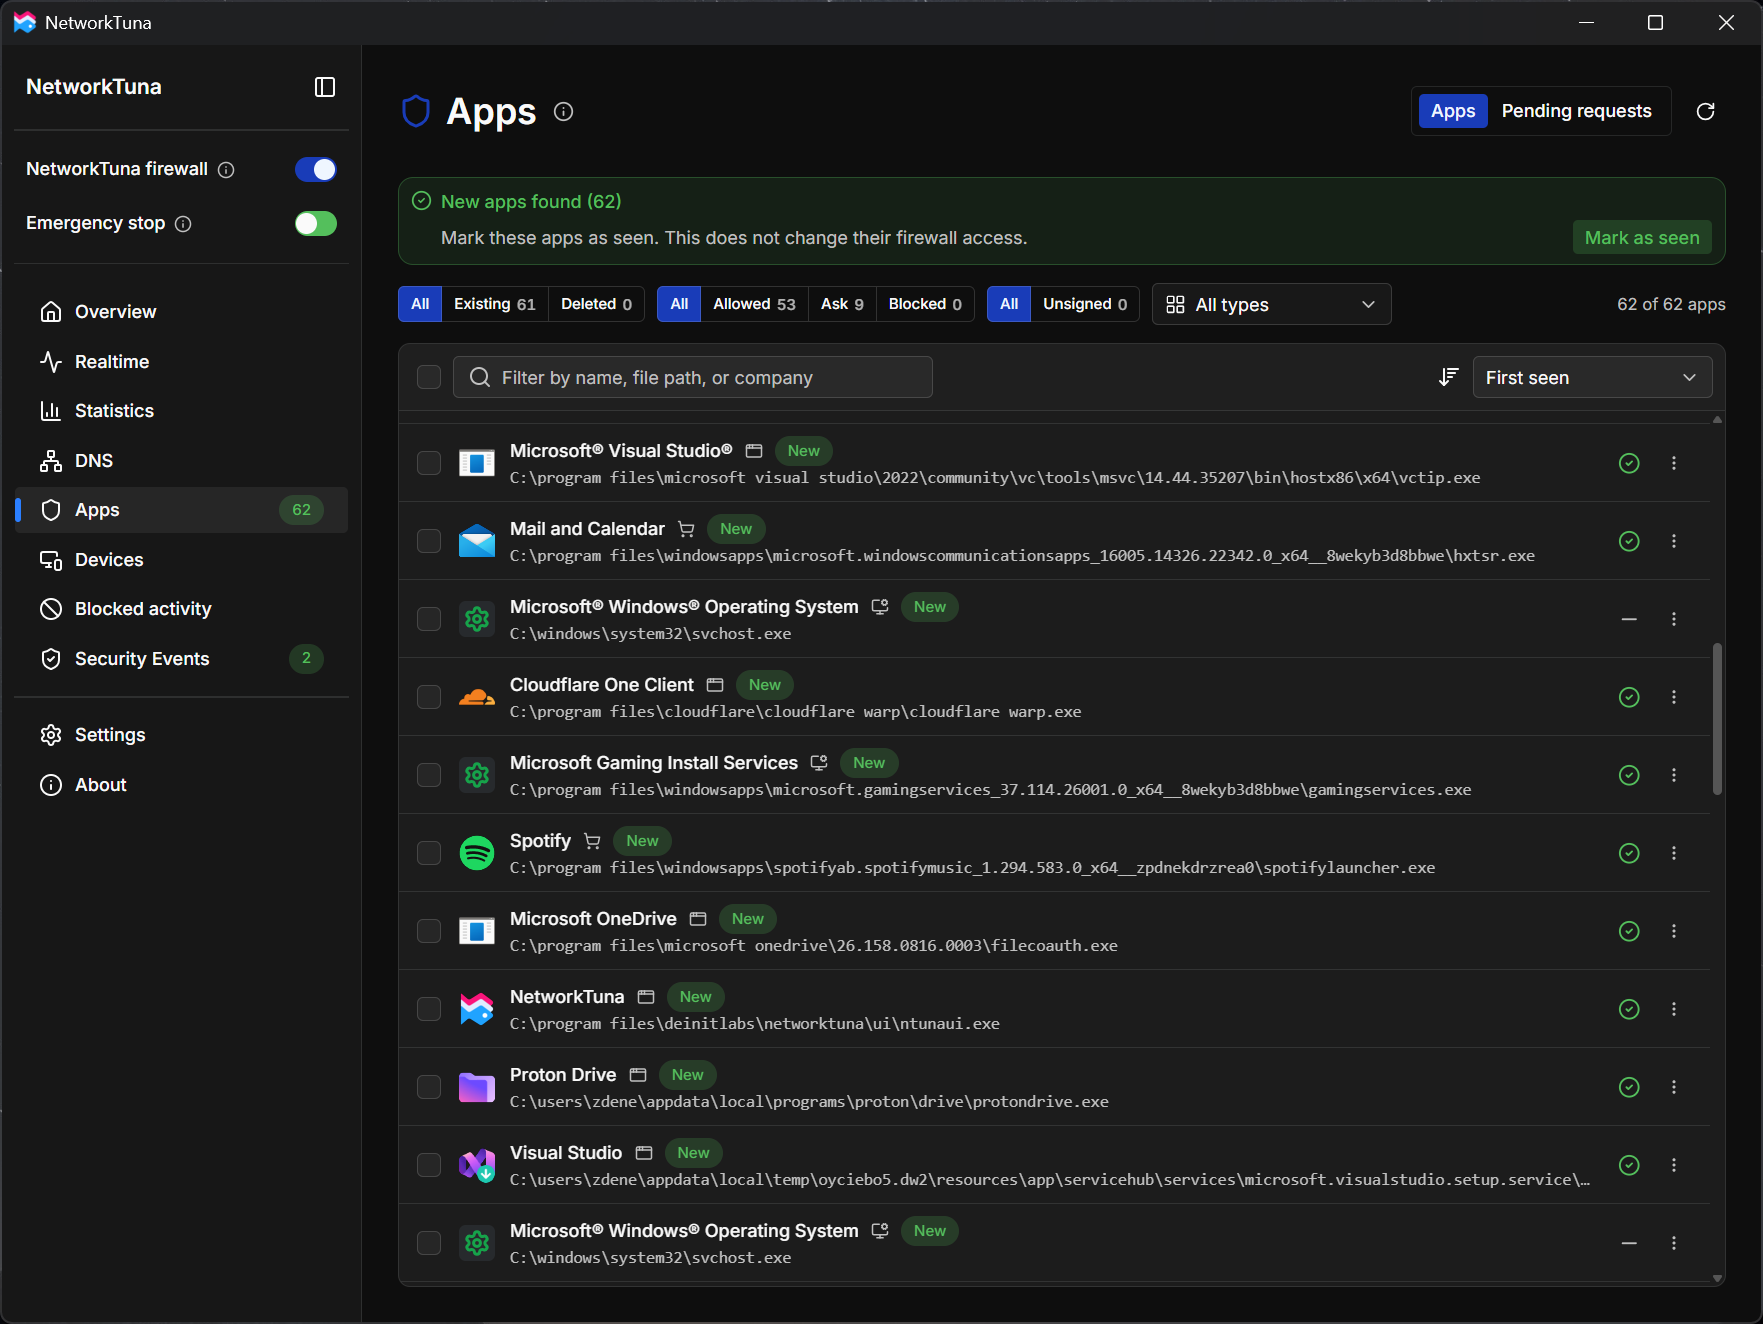Show info about NetworkTuna firewall
Viewport: 1763px width, 1324px height.
(226, 170)
